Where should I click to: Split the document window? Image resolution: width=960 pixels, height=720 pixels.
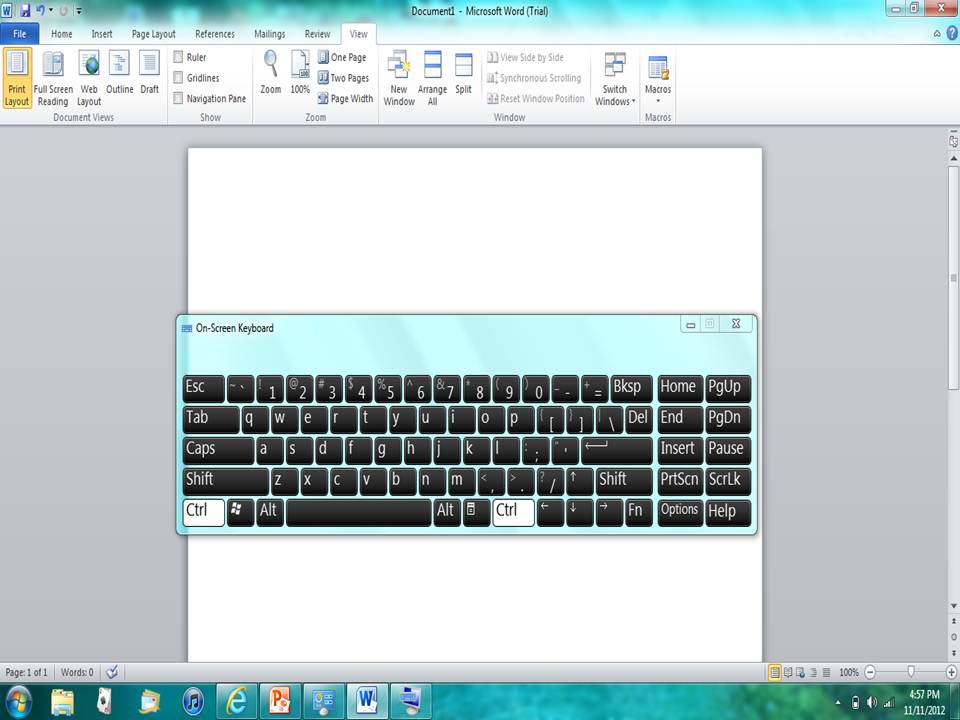[x=463, y=72]
